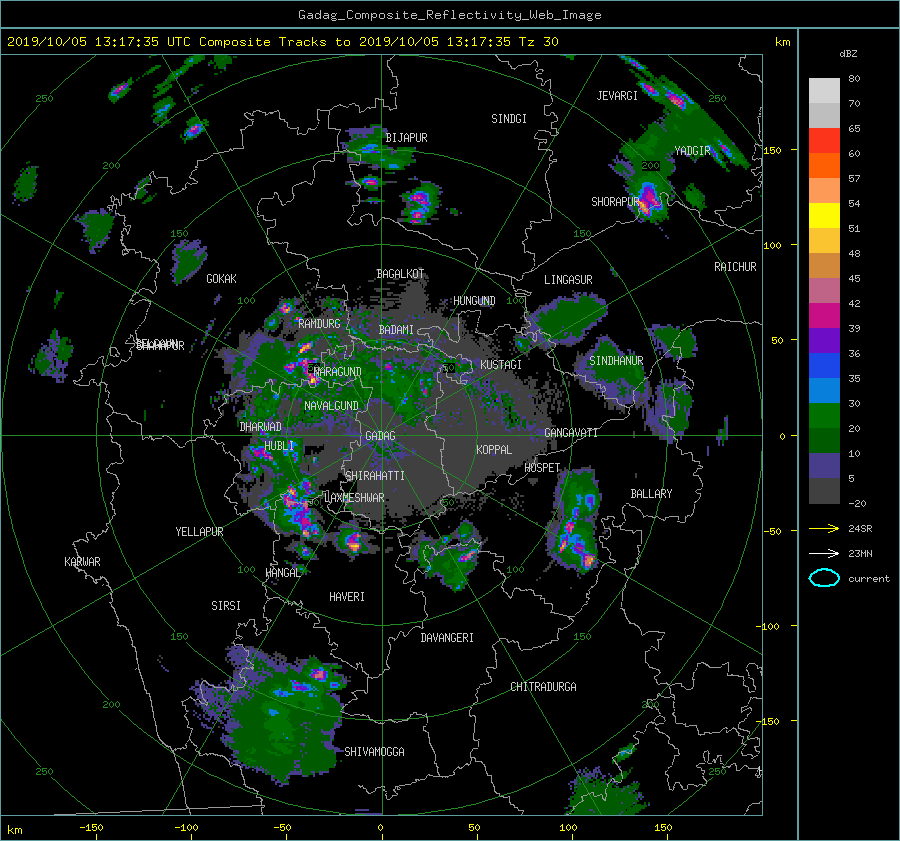The width and height of the screenshot is (900, 841).
Task: Click the dBZ legend heading
Action: pos(848,53)
